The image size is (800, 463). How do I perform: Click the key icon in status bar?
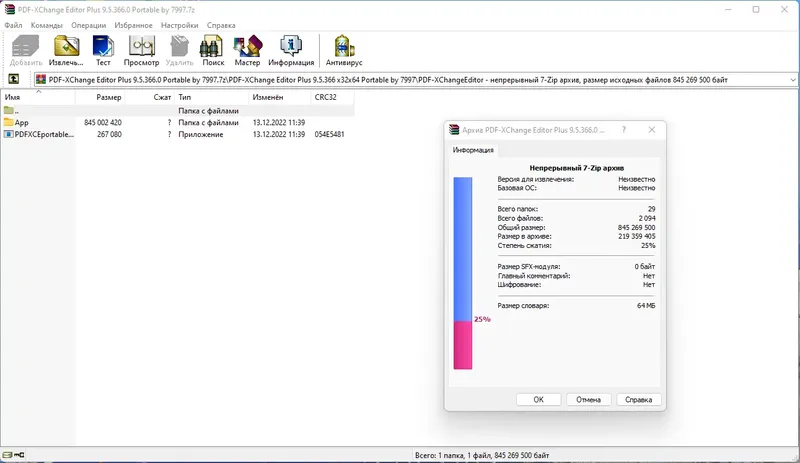(x=19, y=455)
